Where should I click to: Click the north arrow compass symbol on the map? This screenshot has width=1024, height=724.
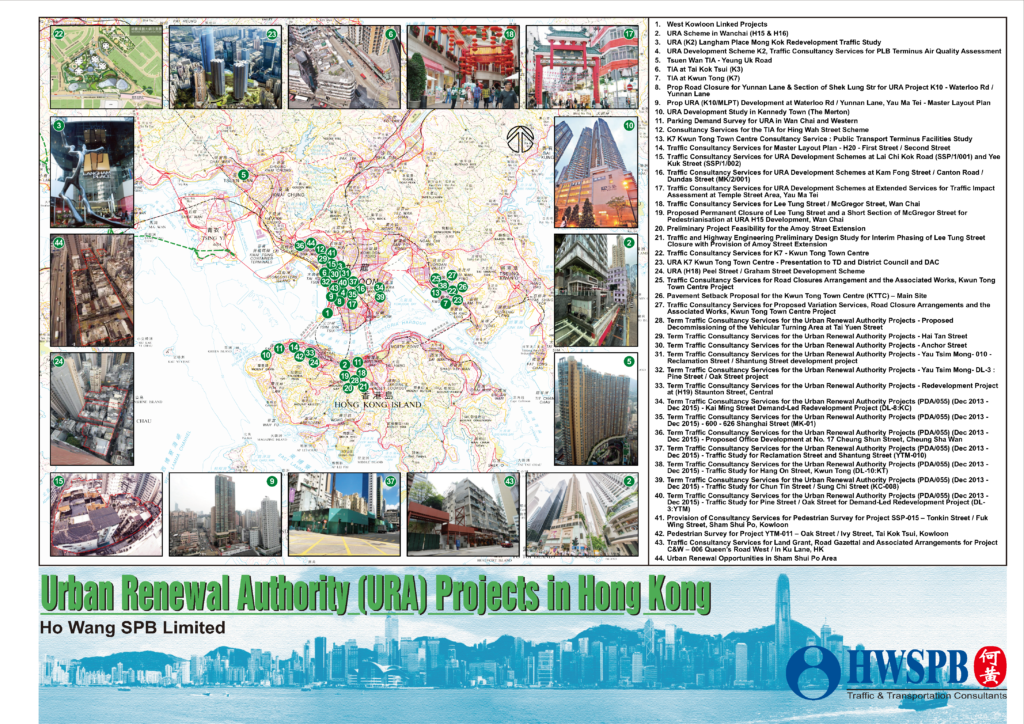[520, 138]
